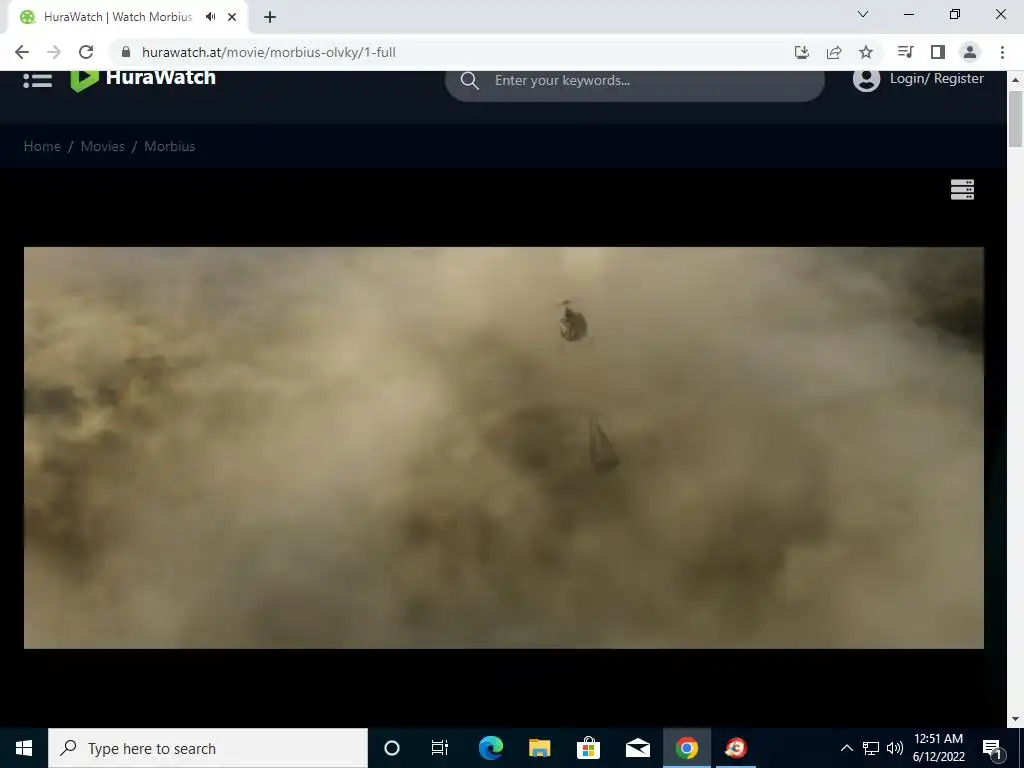The image size is (1024, 768).
Task: Reload the current page
Action: [86, 52]
